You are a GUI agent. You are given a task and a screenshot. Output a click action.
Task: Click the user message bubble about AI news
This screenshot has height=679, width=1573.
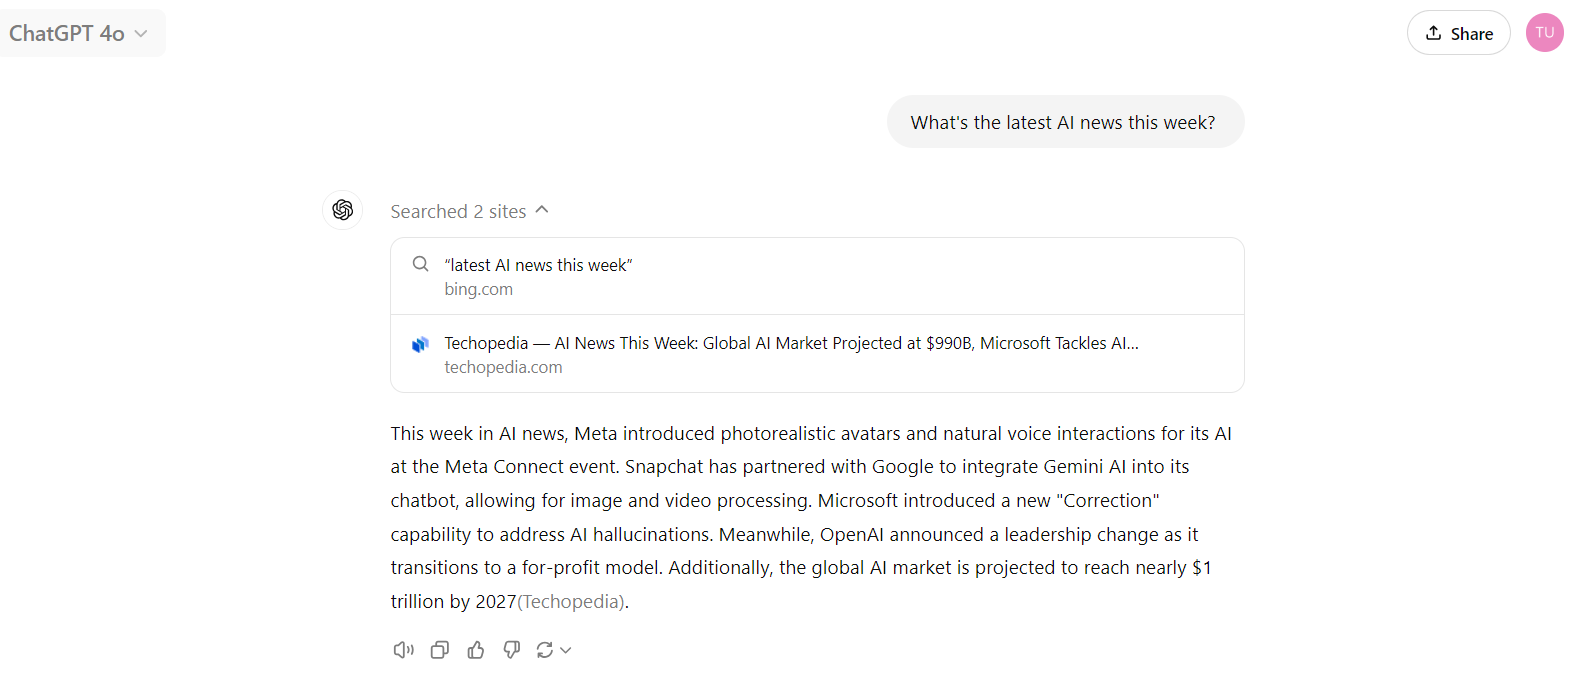(x=1064, y=122)
